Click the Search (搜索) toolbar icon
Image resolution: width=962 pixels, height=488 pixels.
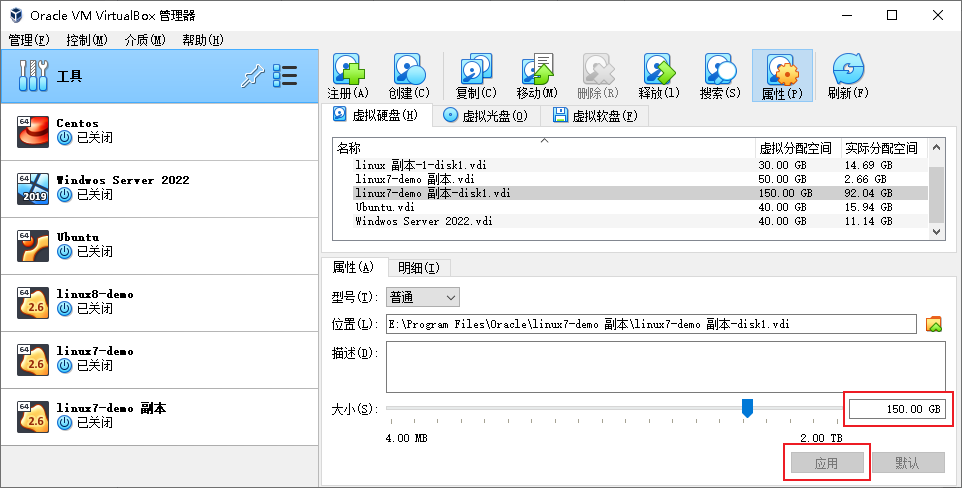coord(720,76)
